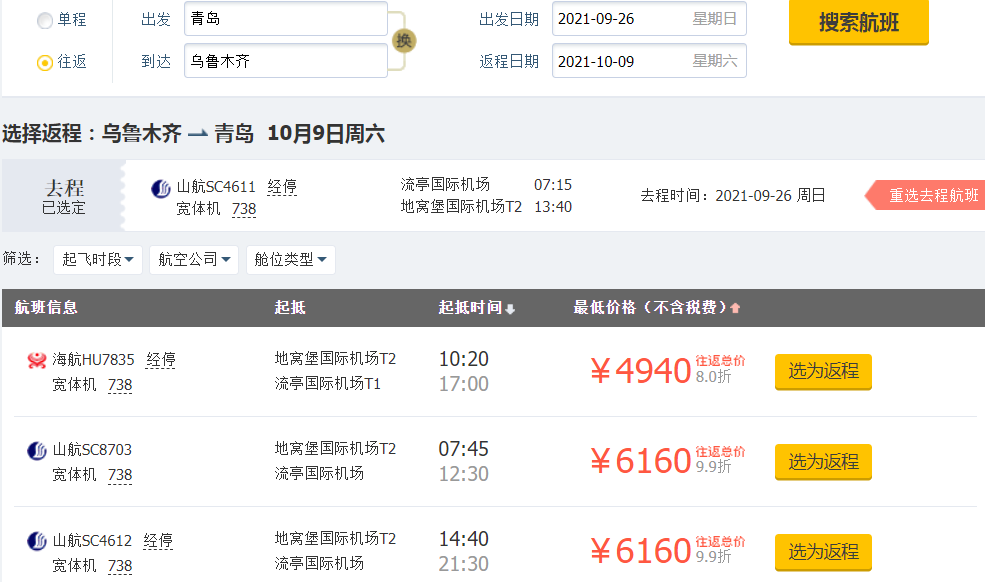Open the 舱位类型 filter dropdown

(291, 260)
